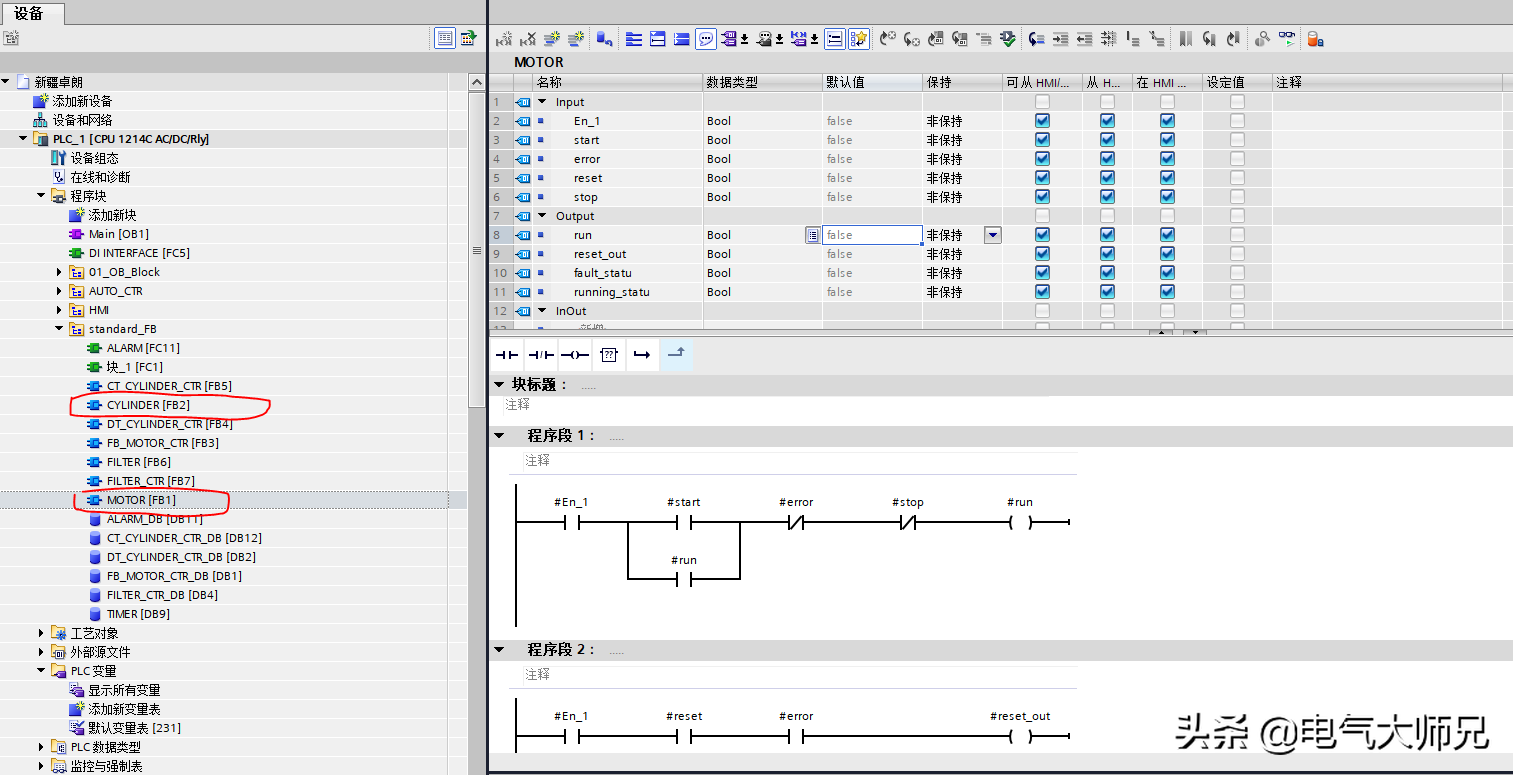Collapse the Input section in interface table
This screenshot has width=1513, height=775.
click(x=543, y=102)
